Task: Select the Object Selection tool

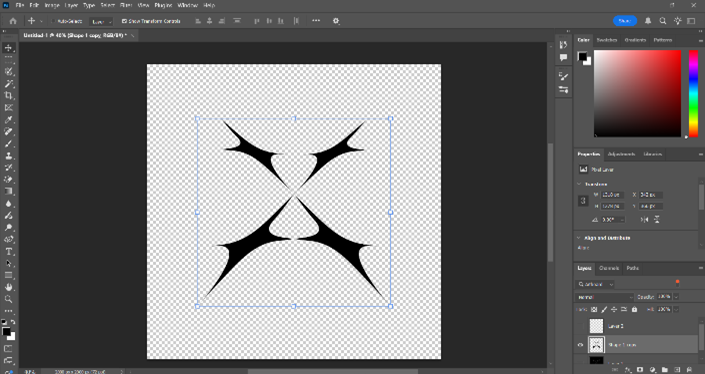Action: (9, 71)
